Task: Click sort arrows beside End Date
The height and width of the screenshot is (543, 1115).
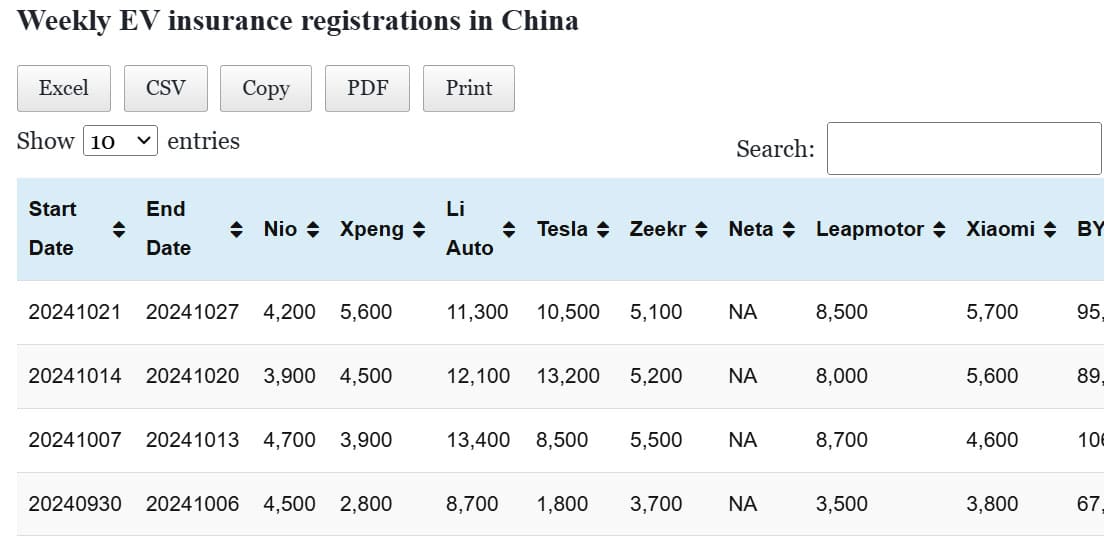Action: [x=236, y=229]
